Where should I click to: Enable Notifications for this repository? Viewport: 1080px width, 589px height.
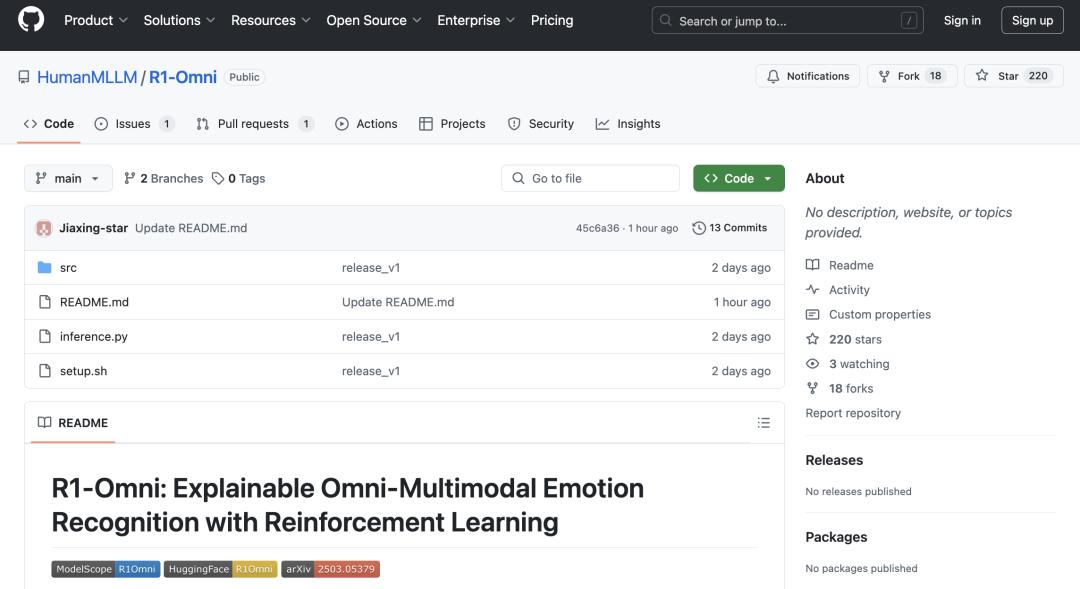click(x=807, y=76)
